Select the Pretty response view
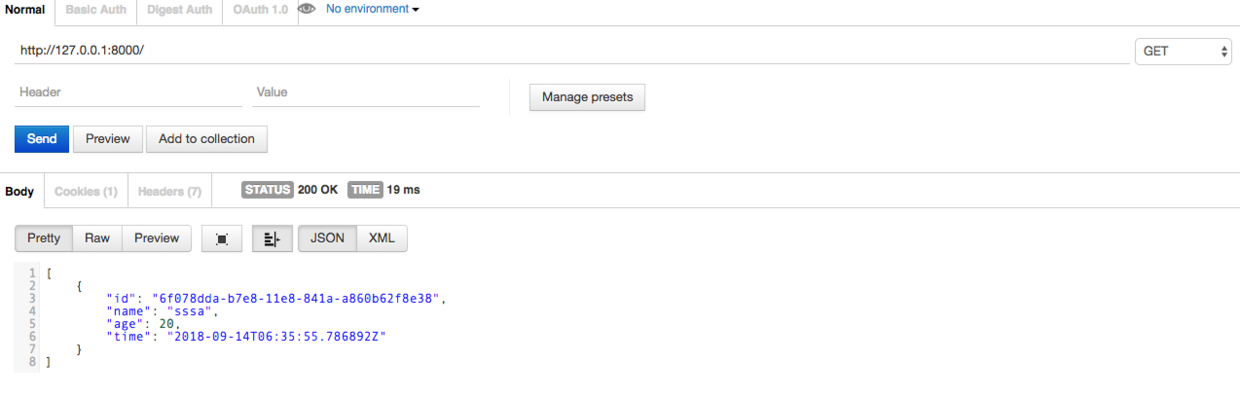Screen dimensions: 1240x400 point(44,238)
